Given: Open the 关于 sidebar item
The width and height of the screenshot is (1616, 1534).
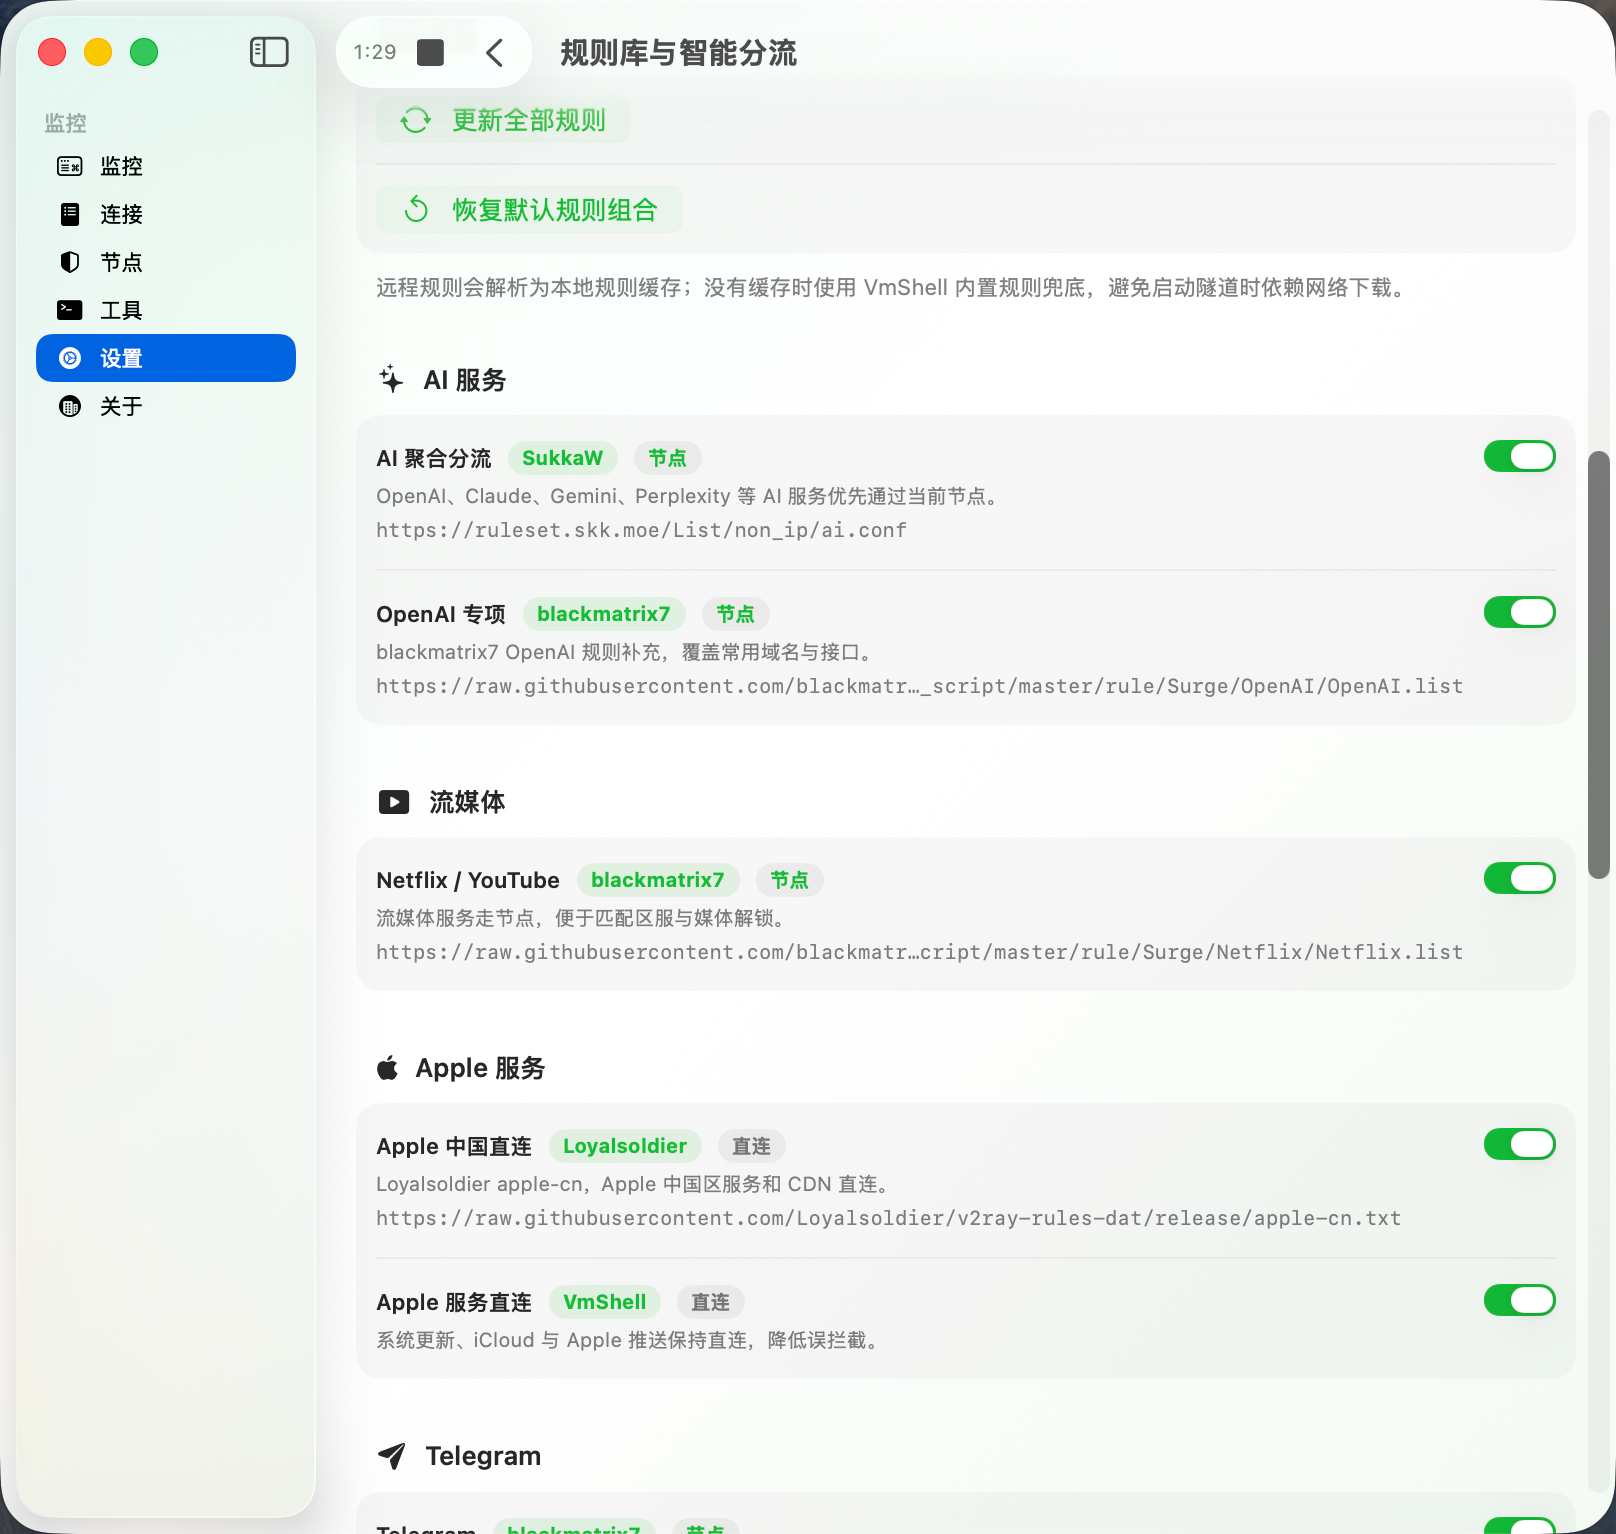Looking at the screenshot, I should (166, 406).
